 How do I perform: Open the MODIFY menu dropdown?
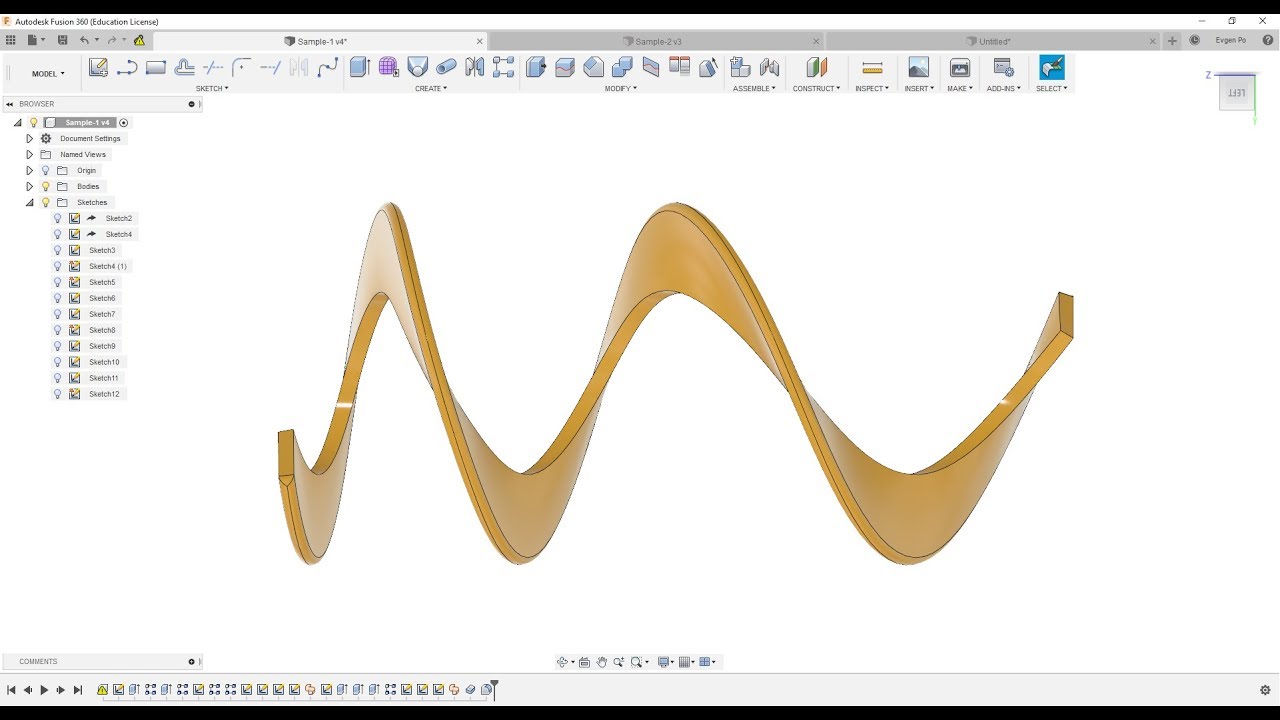(620, 88)
